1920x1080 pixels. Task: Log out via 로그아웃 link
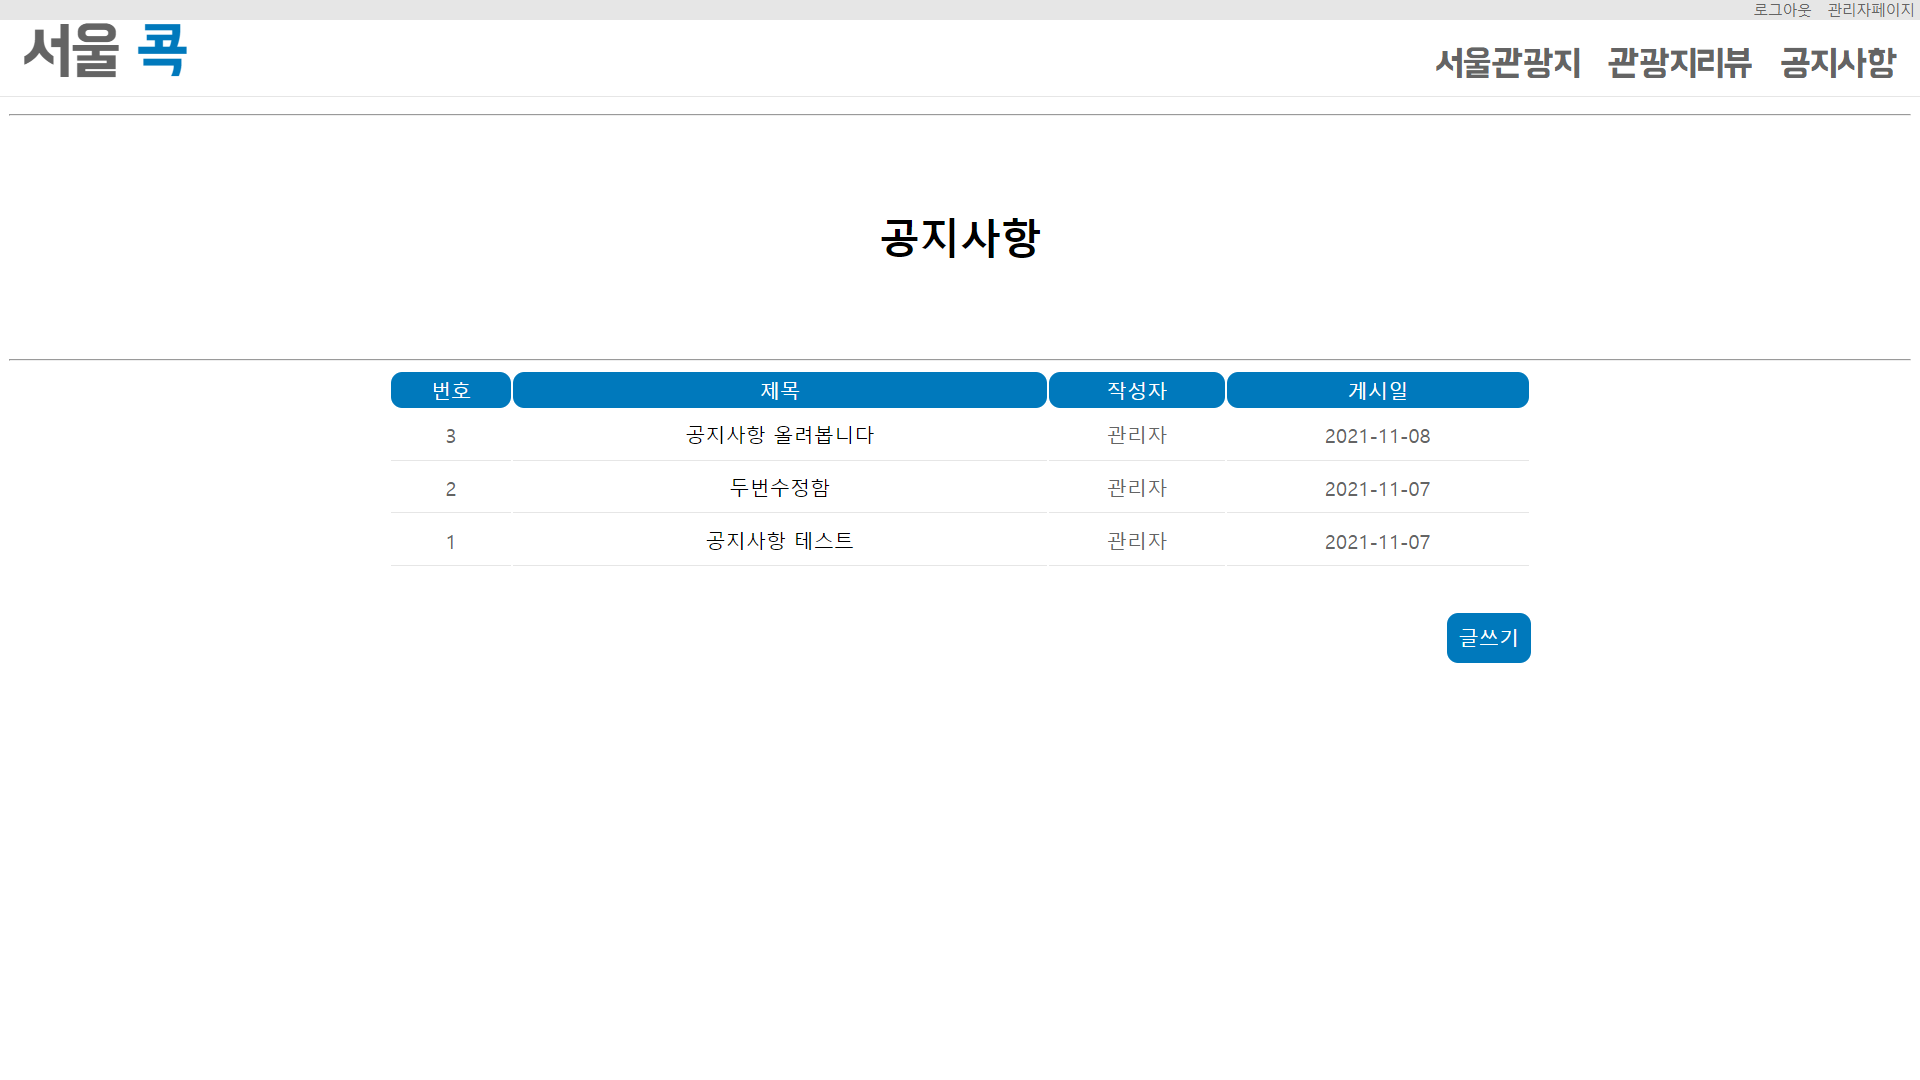pos(1782,10)
